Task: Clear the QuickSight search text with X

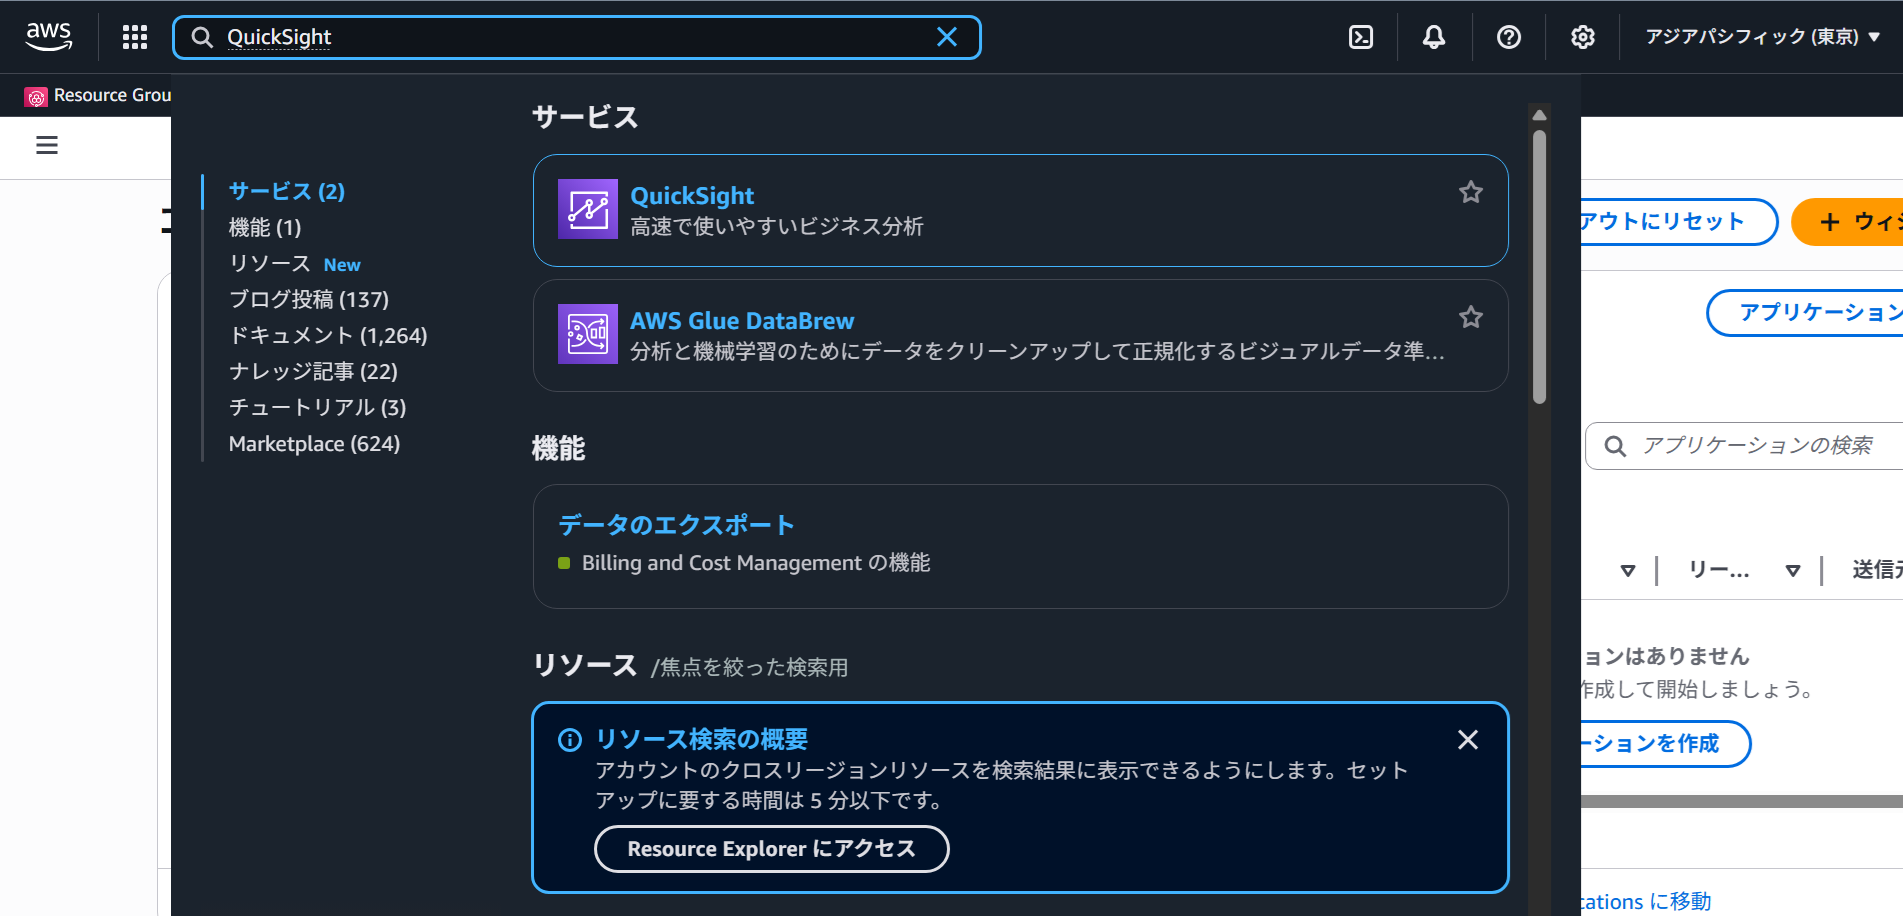Action: pos(946,38)
